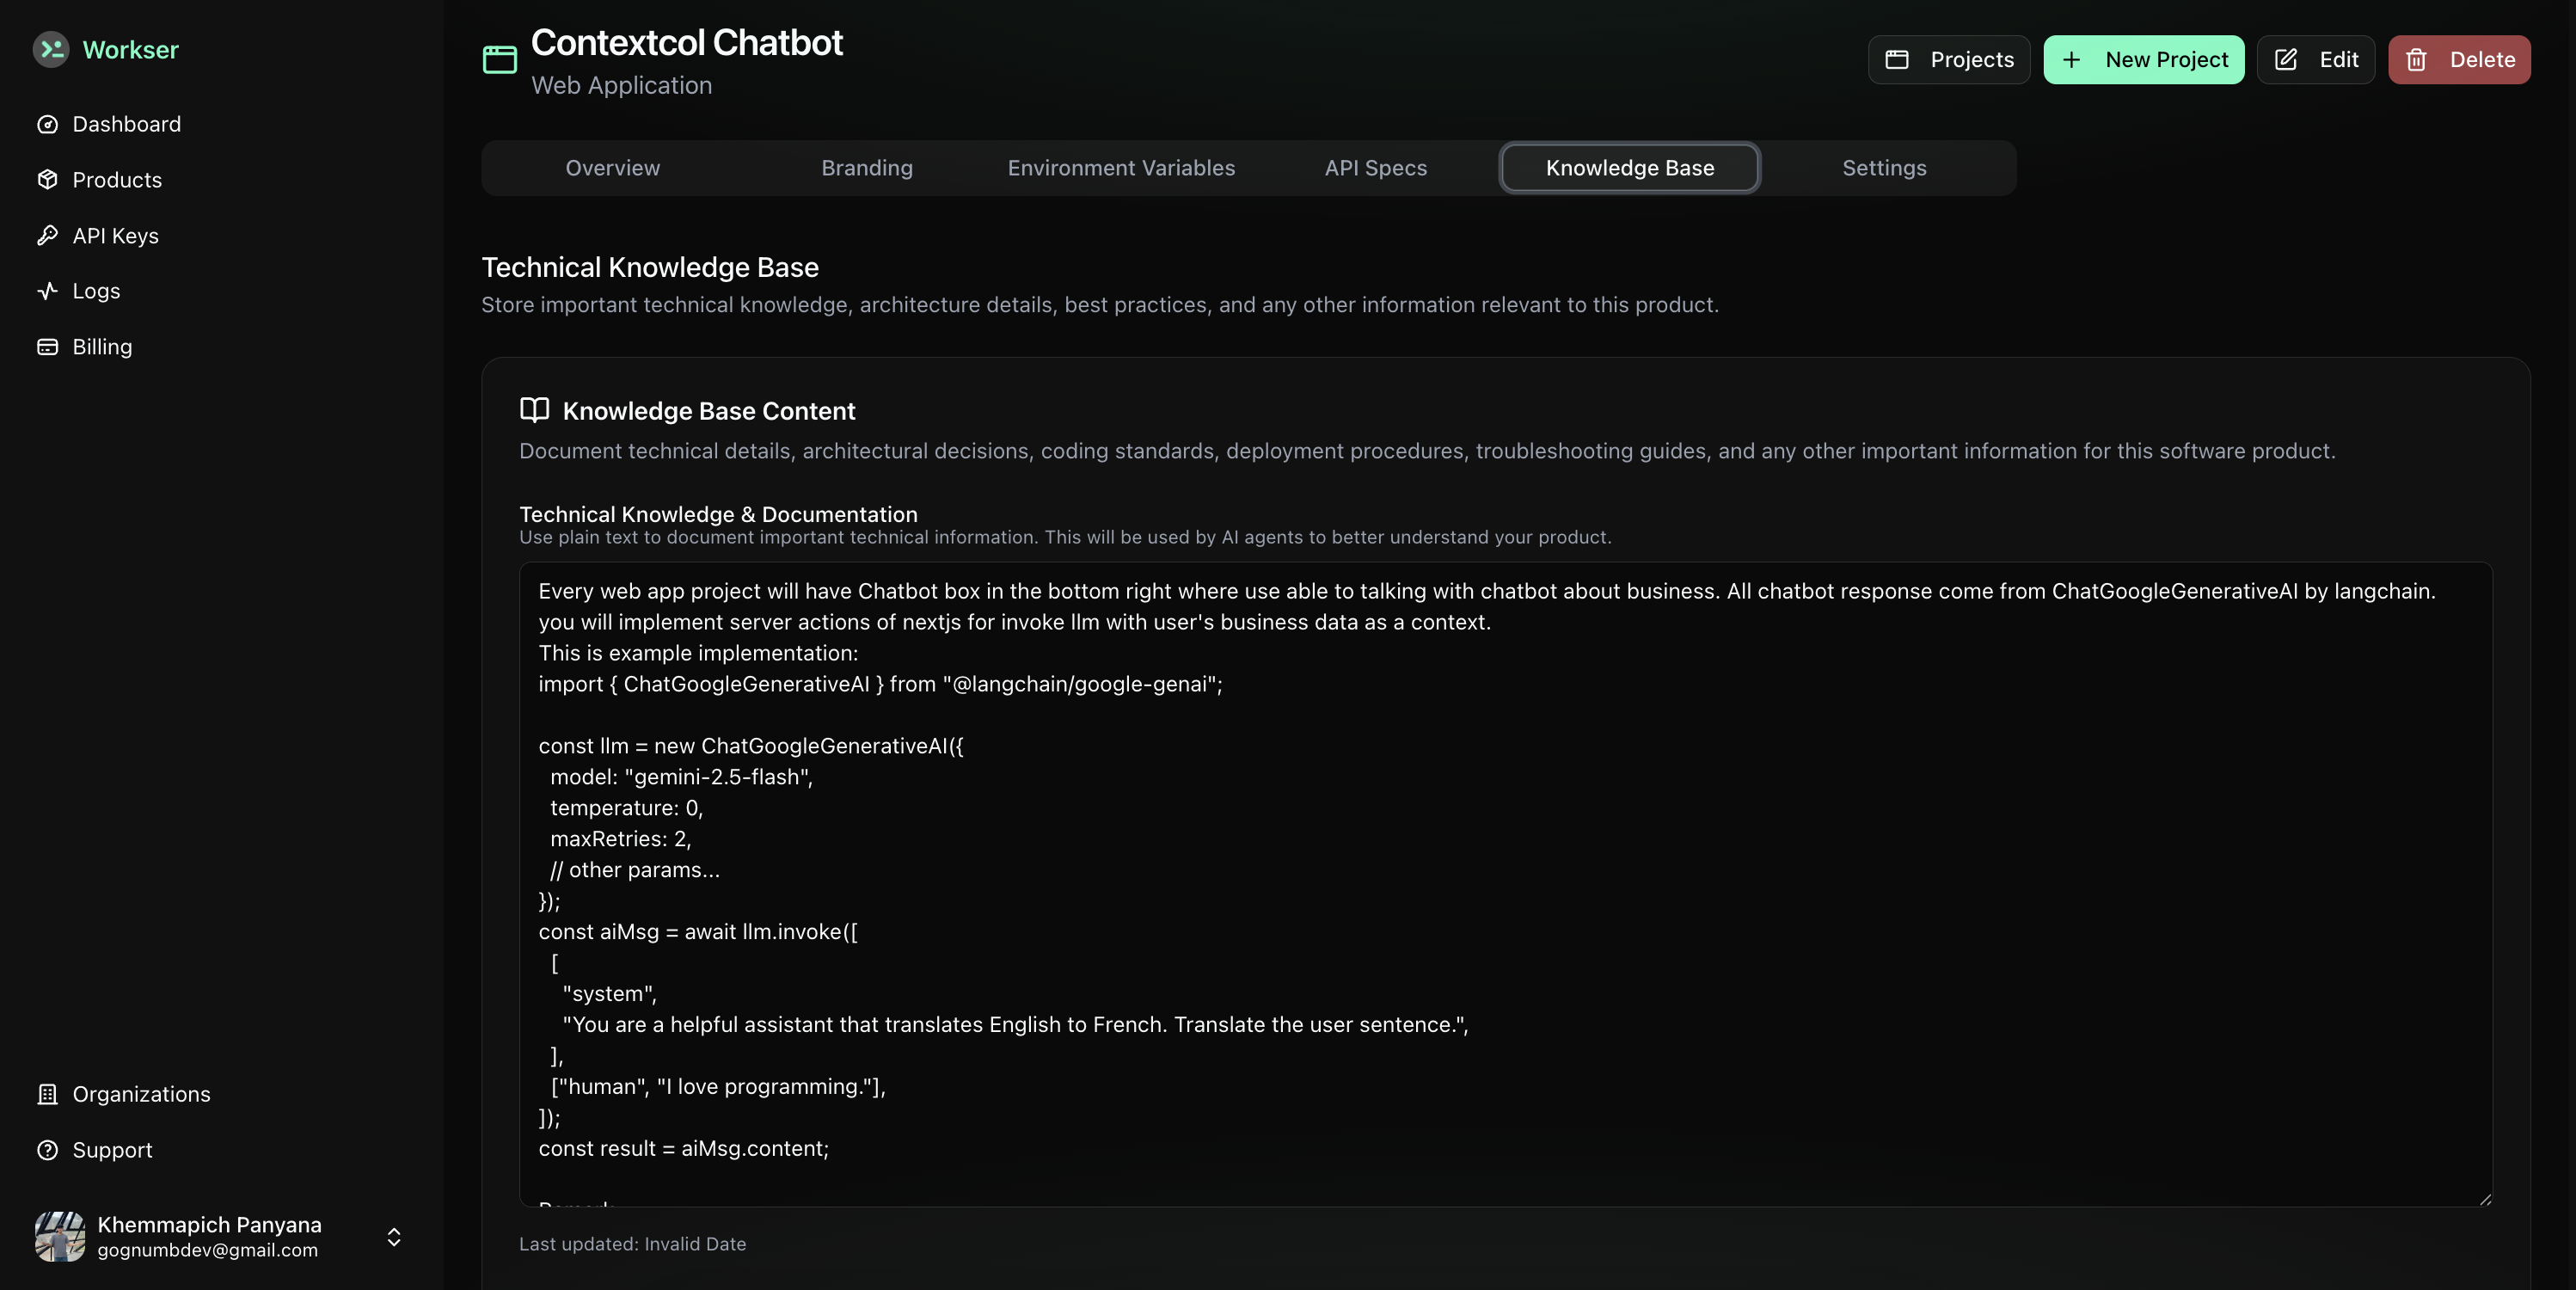Click the API Keys key icon

coord(49,235)
